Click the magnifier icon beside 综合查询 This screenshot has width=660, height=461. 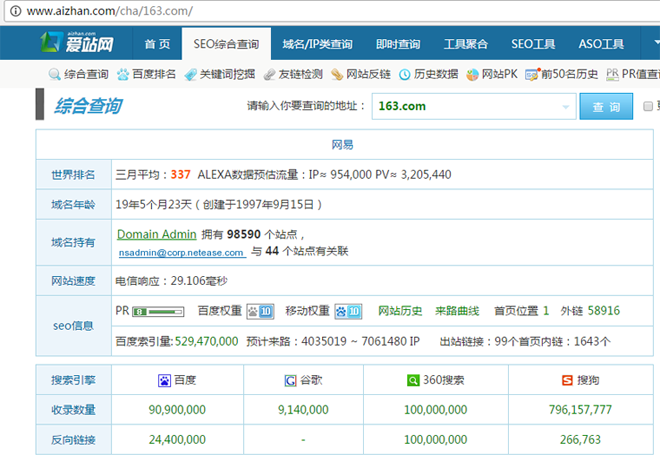click(x=54, y=75)
